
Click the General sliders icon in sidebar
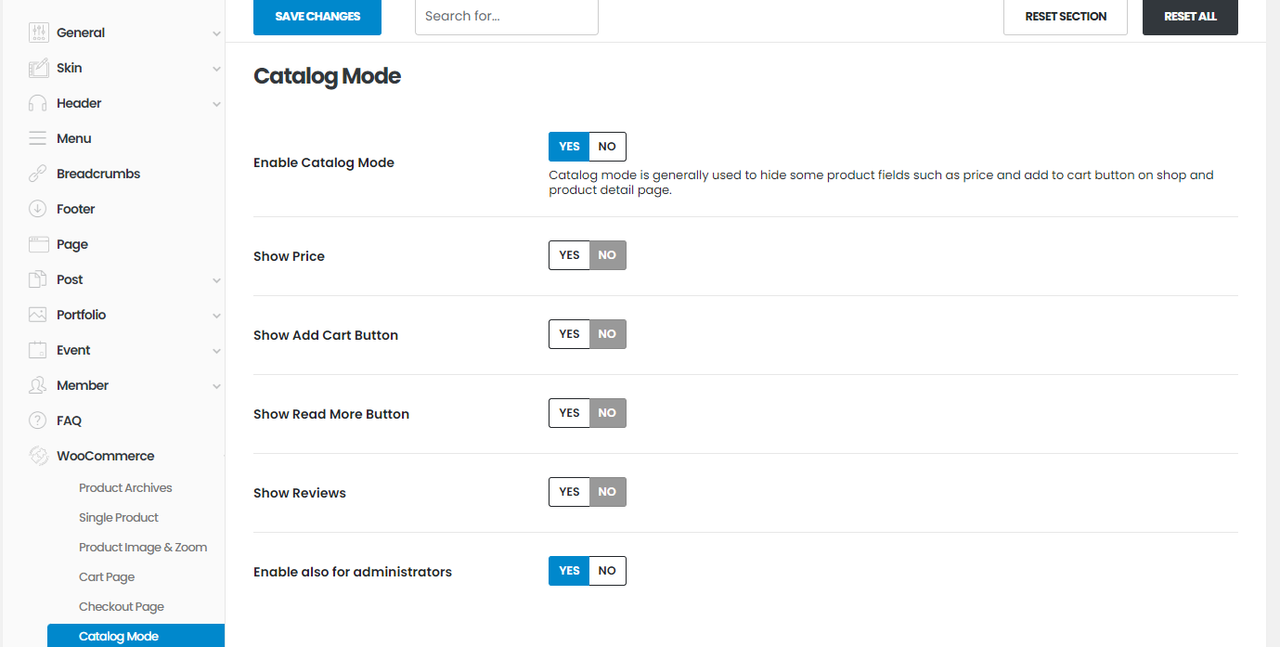pyautogui.click(x=38, y=33)
